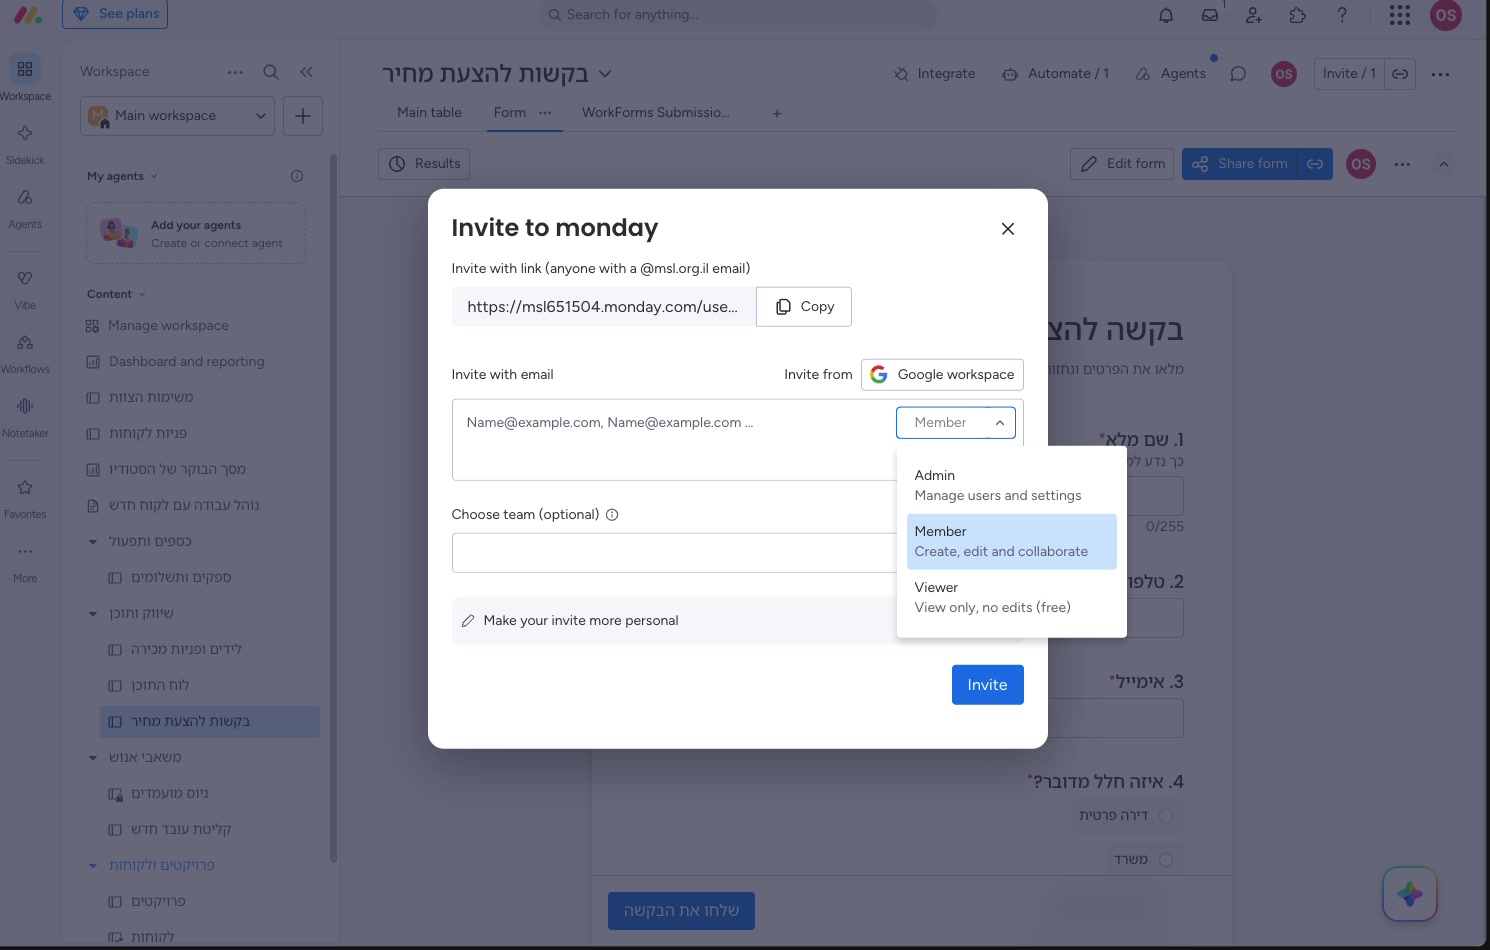Click the Copy invite link button
Viewport: 1490px width, 950px height.
[804, 307]
